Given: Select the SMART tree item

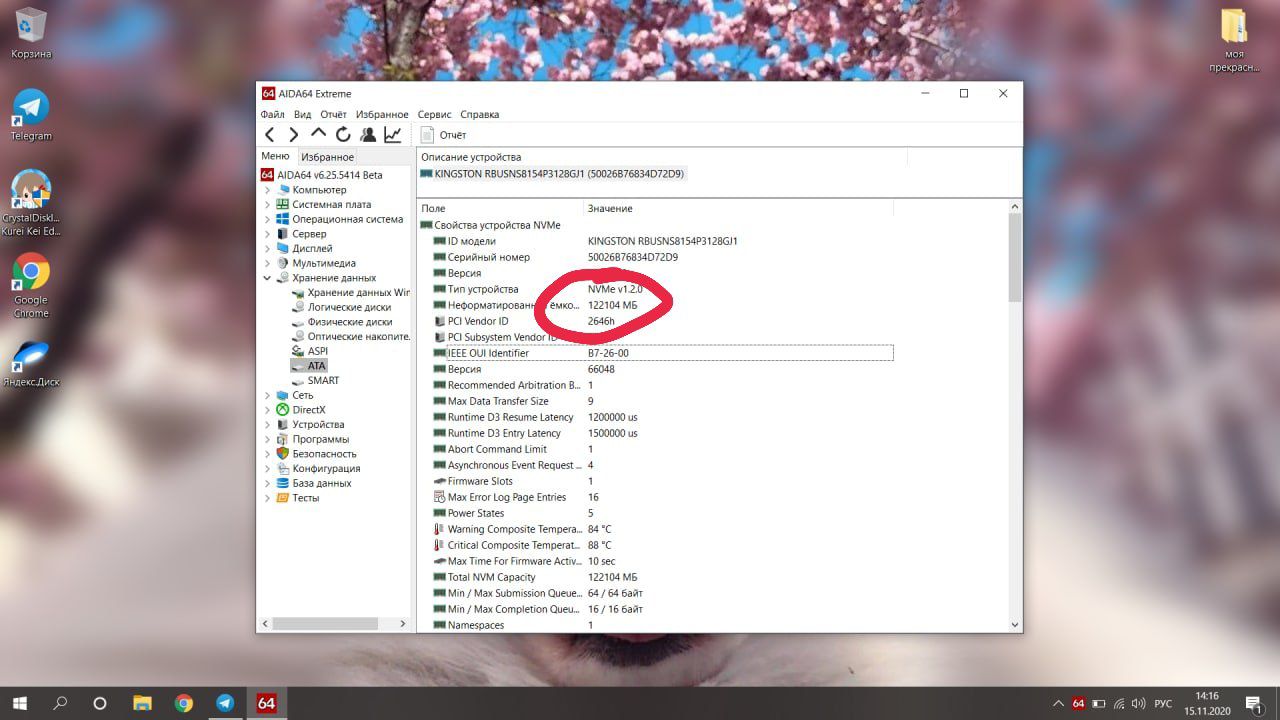Looking at the screenshot, I should [x=315, y=380].
